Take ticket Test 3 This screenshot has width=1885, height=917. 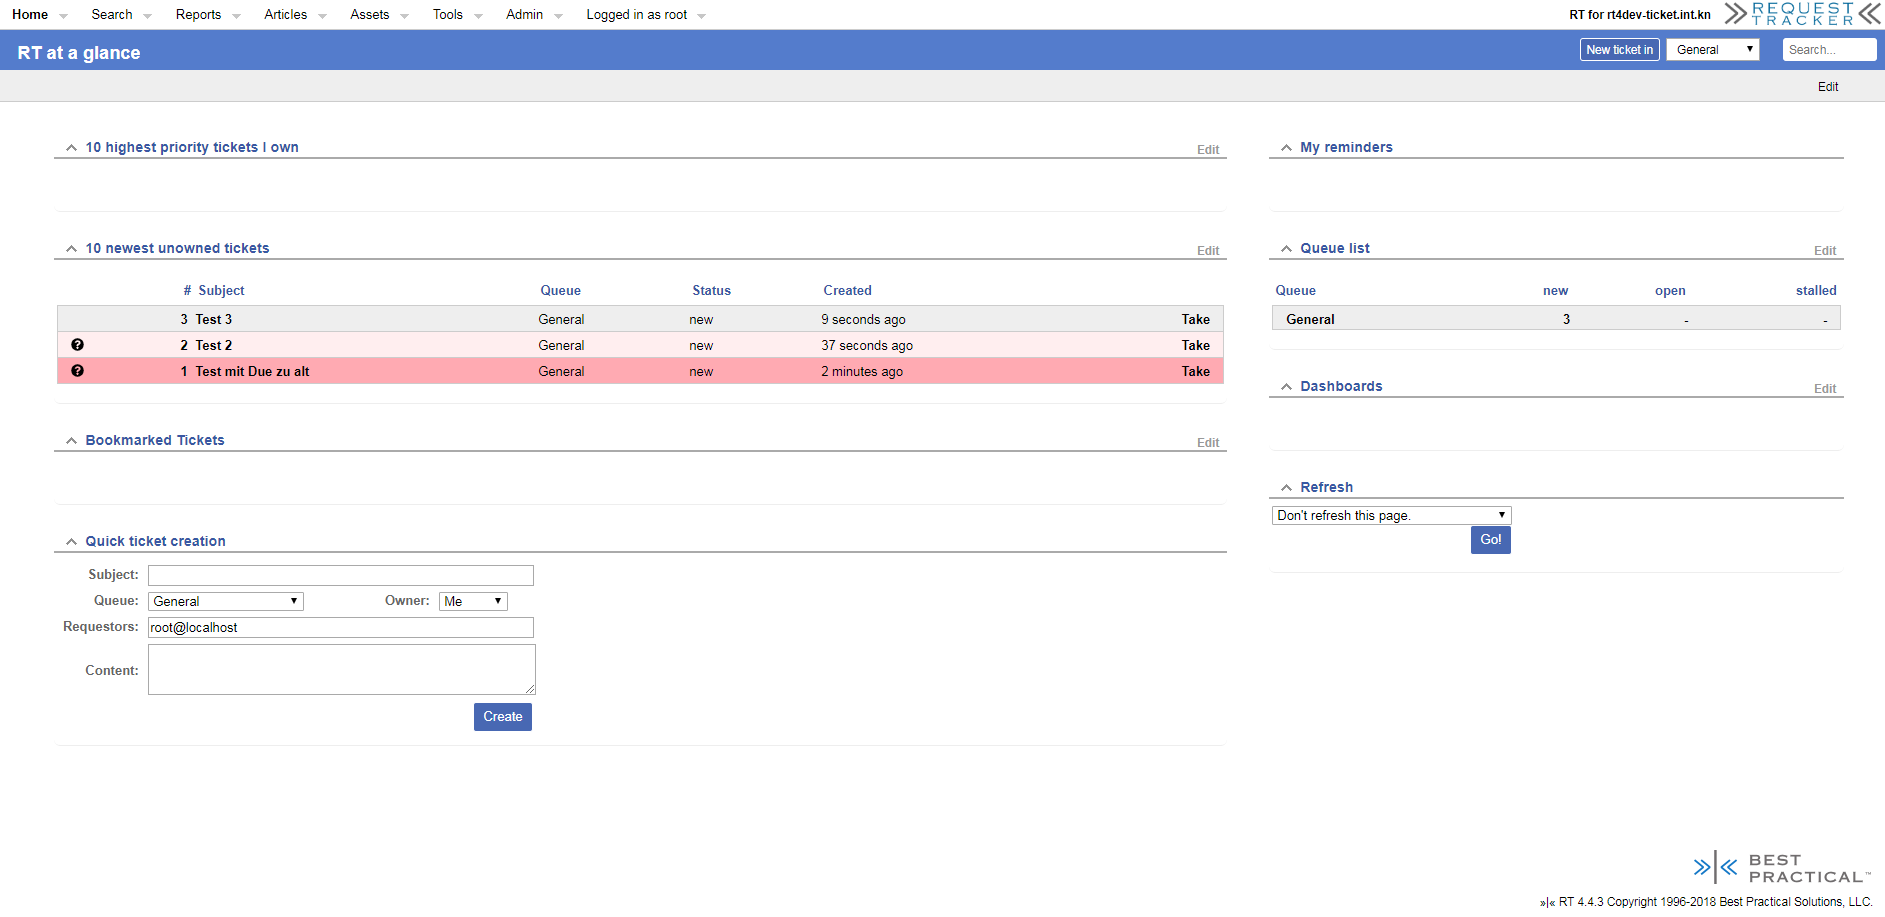[x=1195, y=320]
